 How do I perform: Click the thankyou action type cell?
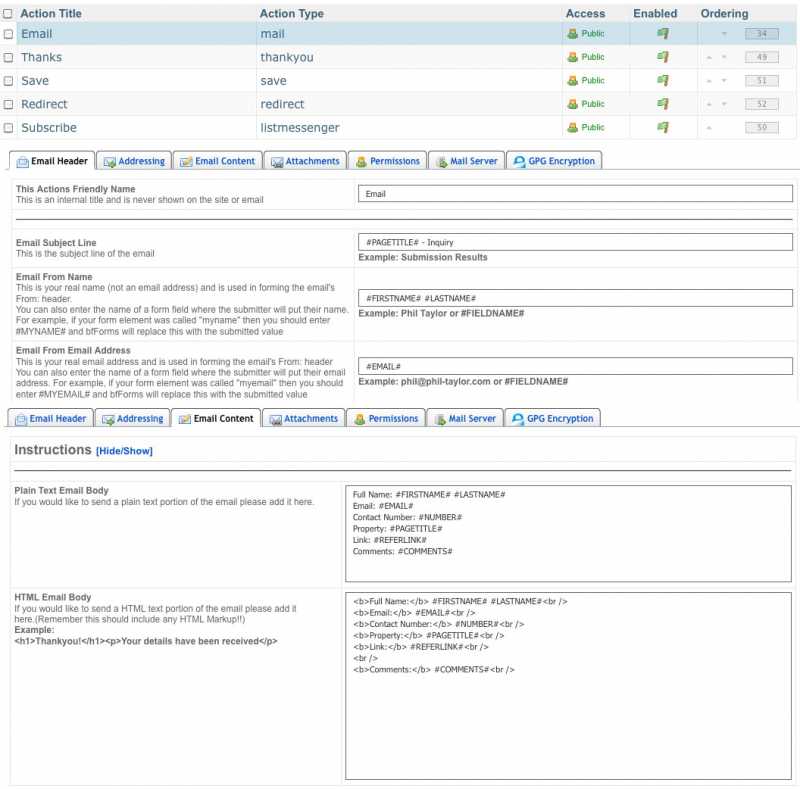coord(287,58)
